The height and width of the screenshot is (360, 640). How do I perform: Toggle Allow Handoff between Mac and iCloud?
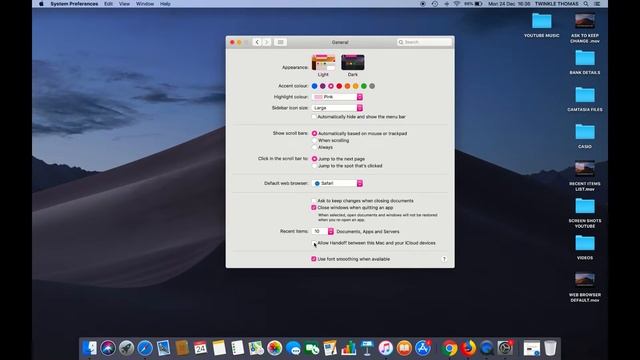tap(314, 243)
